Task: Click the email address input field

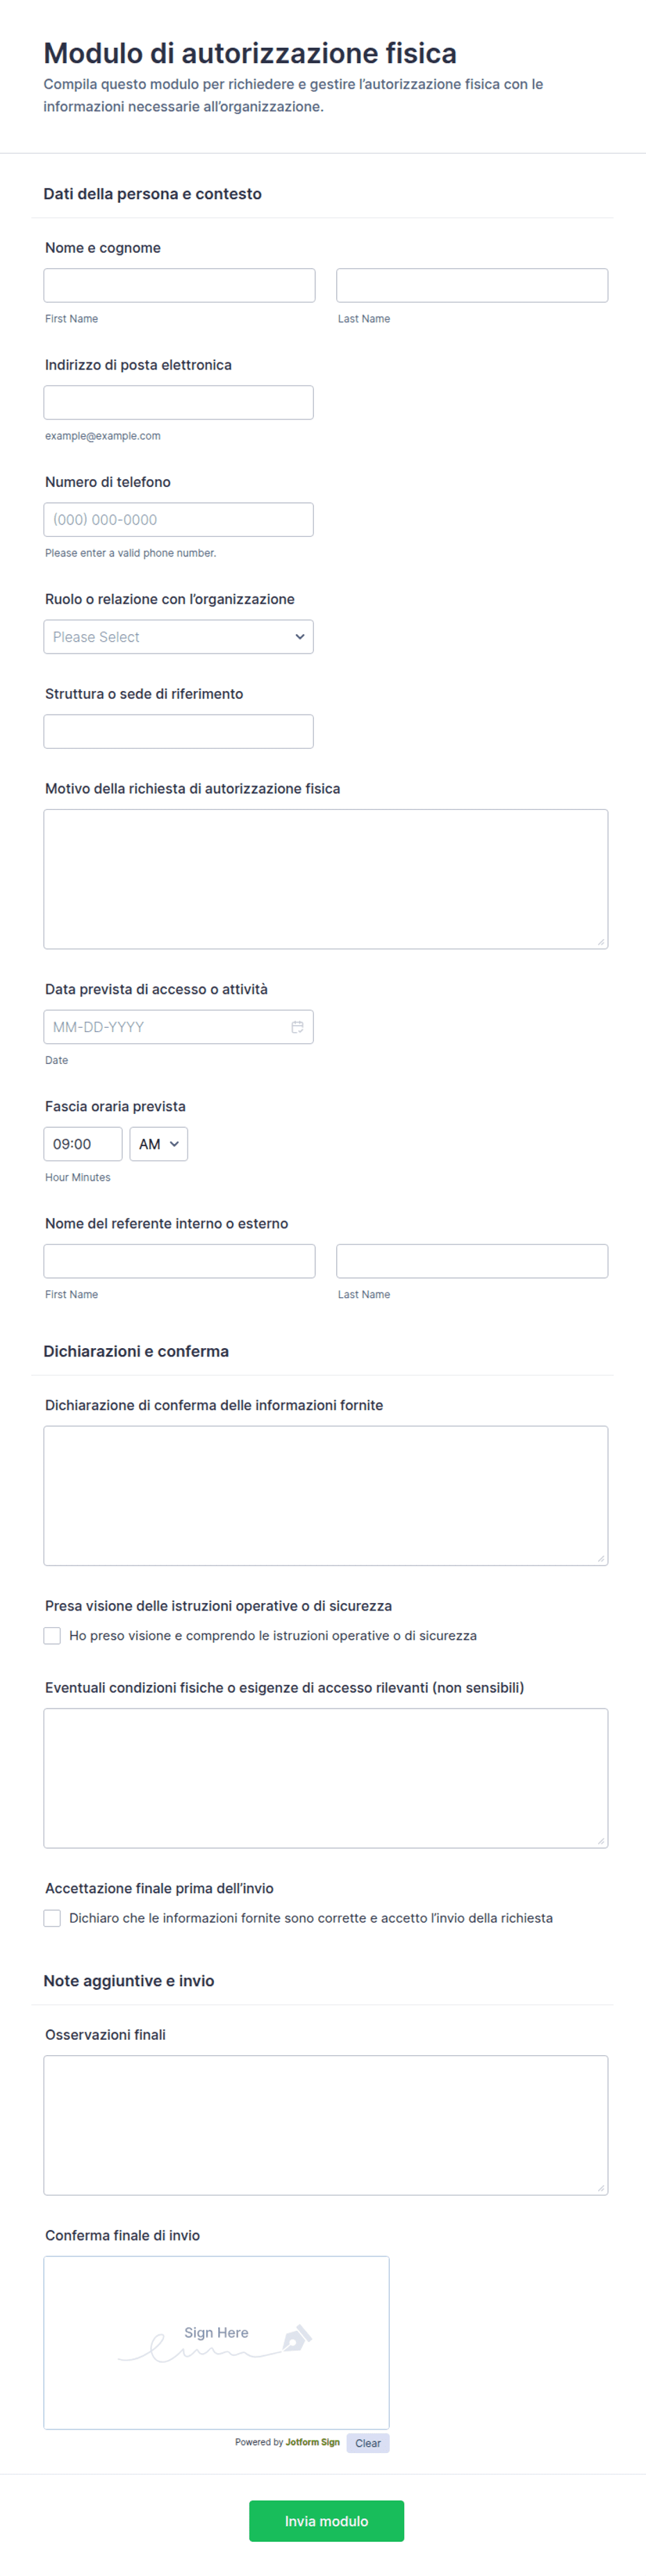Action: click(x=178, y=402)
